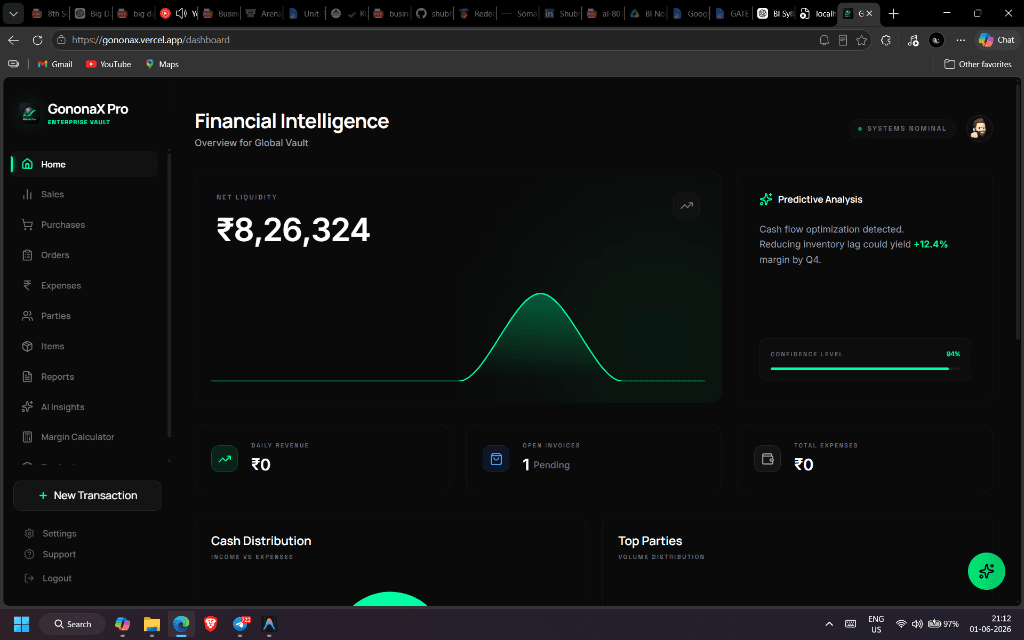Open the YouTube bookmark
Image resolution: width=1024 pixels, height=640 pixels.
(x=108, y=64)
